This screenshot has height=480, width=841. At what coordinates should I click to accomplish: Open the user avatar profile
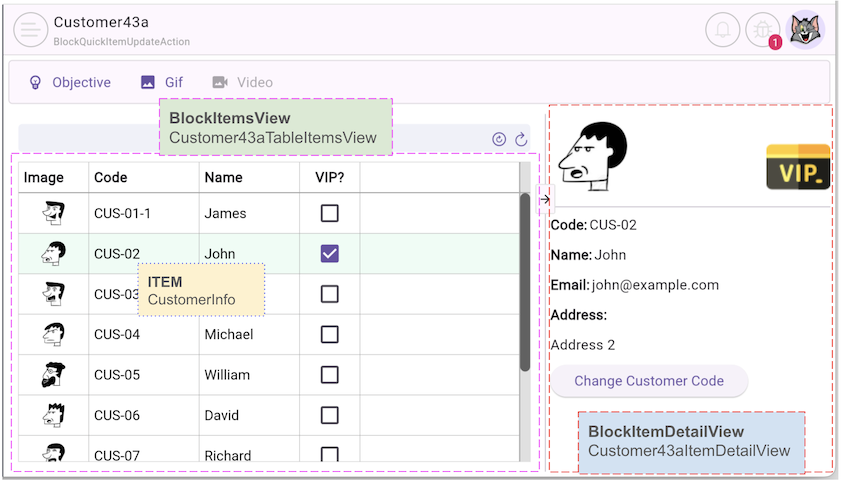(806, 30)
